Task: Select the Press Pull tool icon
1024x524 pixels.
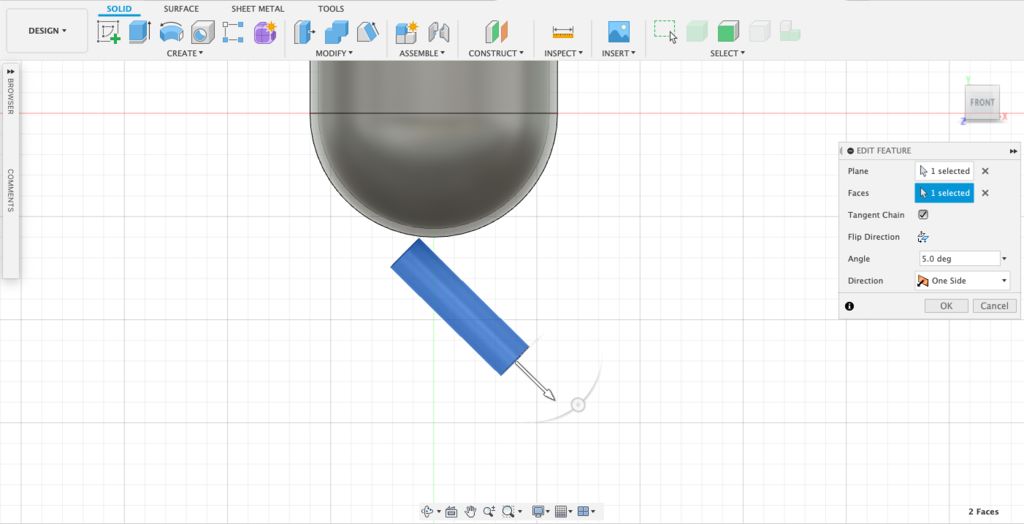Action: (304, 31)
